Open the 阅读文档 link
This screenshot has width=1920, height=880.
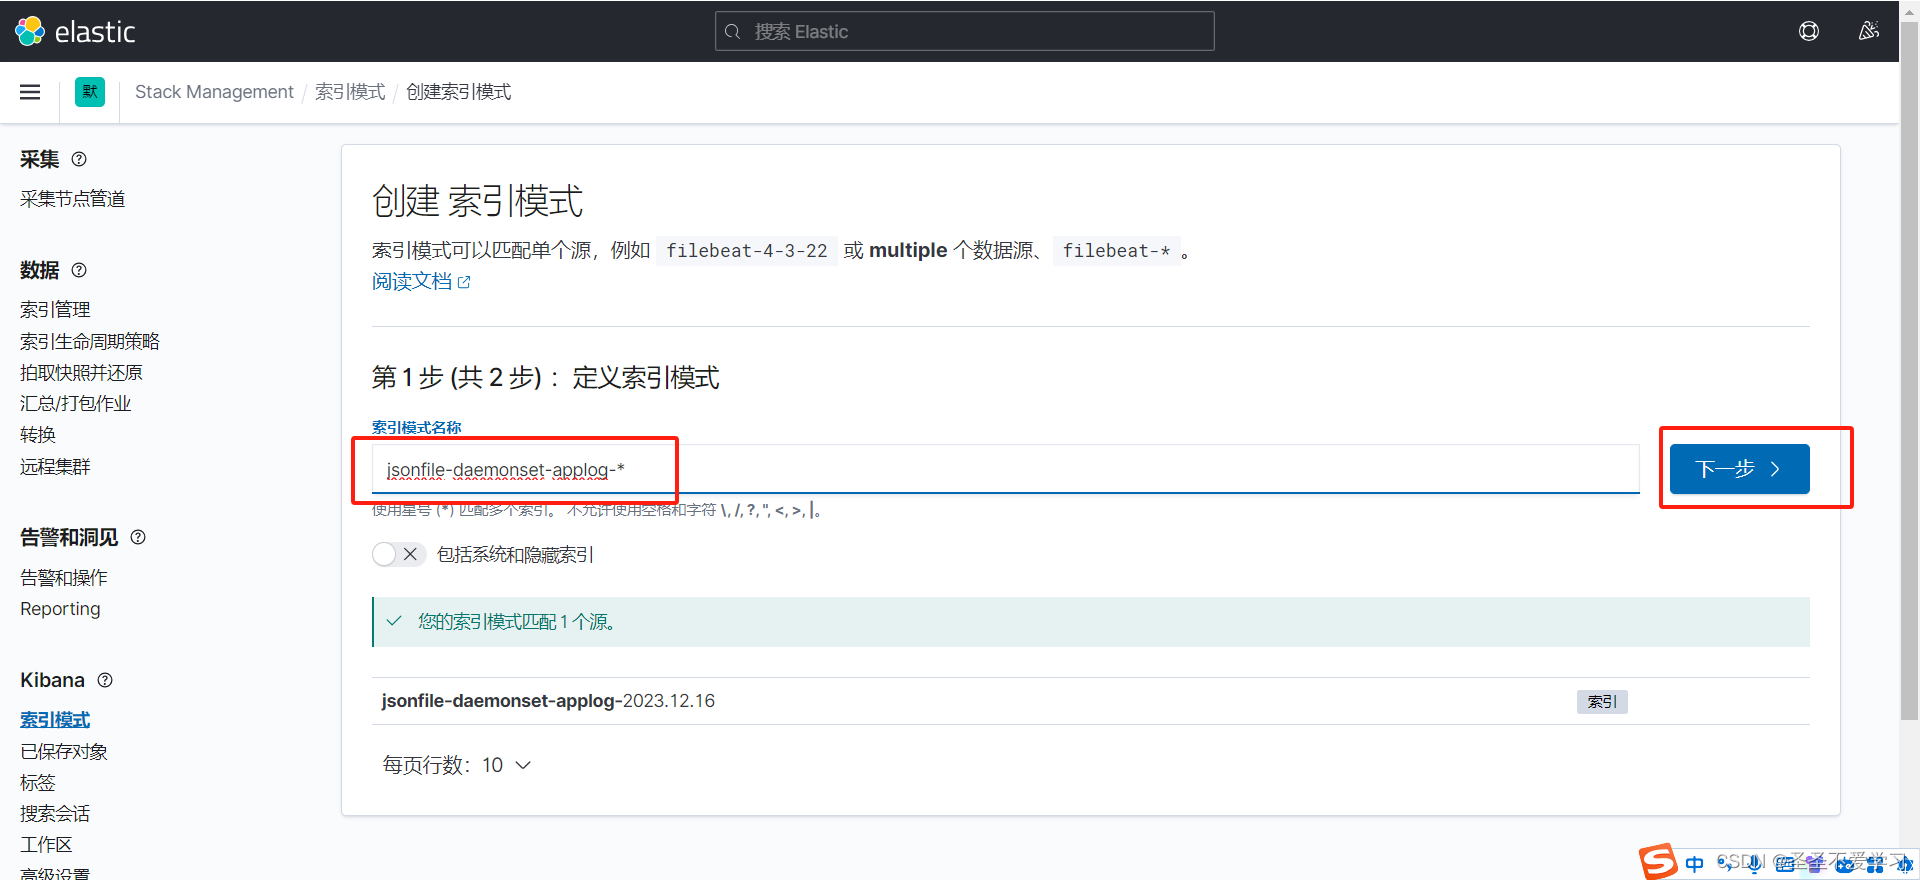(421, 282)
